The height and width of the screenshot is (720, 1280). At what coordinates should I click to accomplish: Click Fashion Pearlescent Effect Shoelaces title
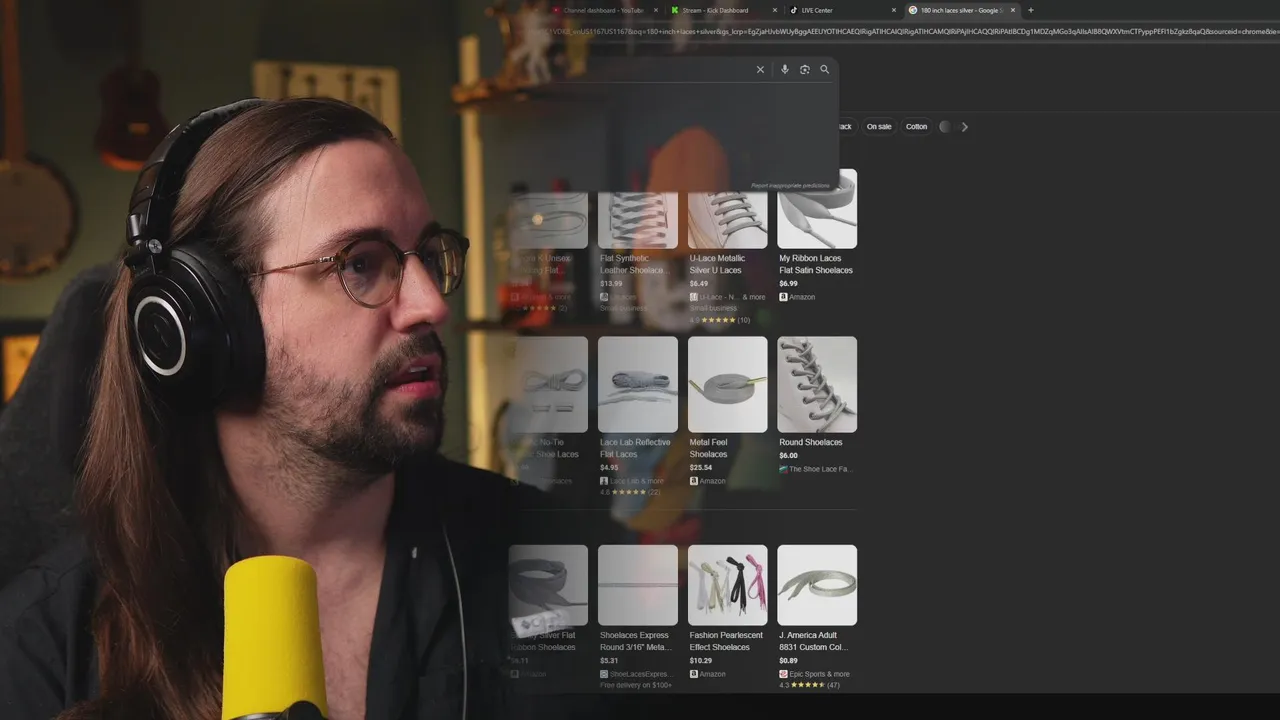point(726,641)
